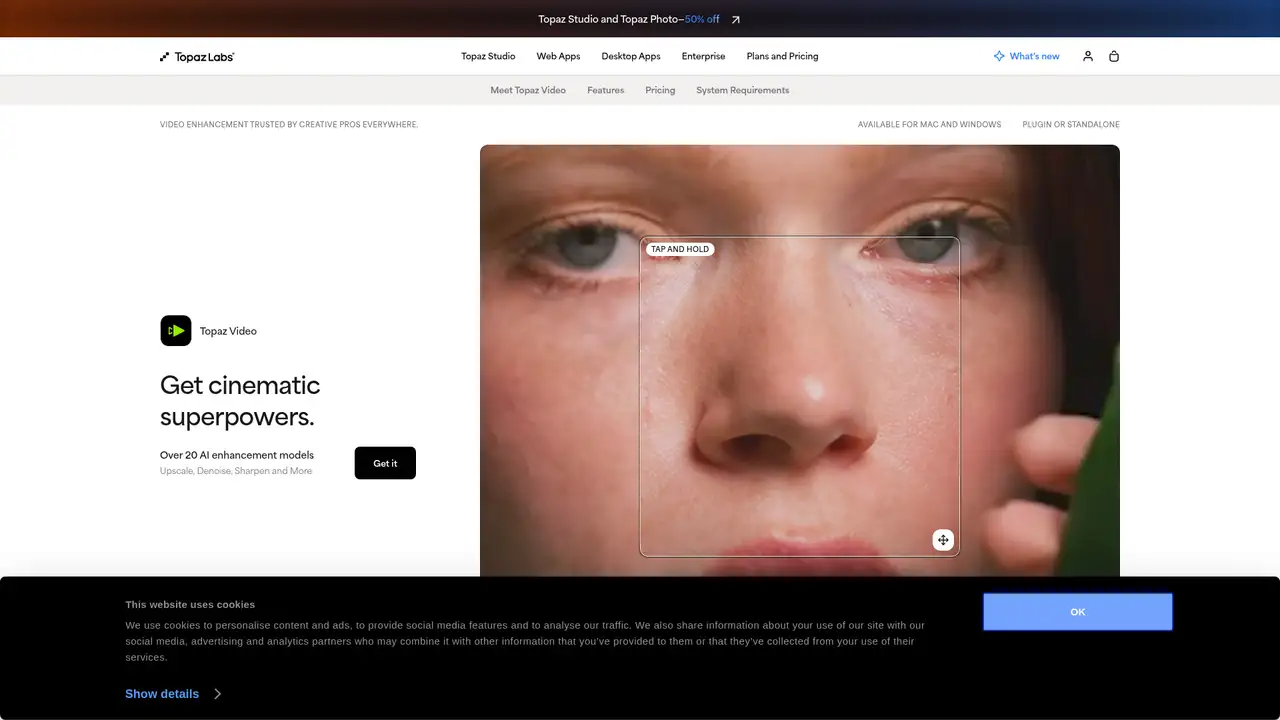Click the TAP AND HOLD label
Viewport: 1280px width, 720px height.
coord(680,249)
